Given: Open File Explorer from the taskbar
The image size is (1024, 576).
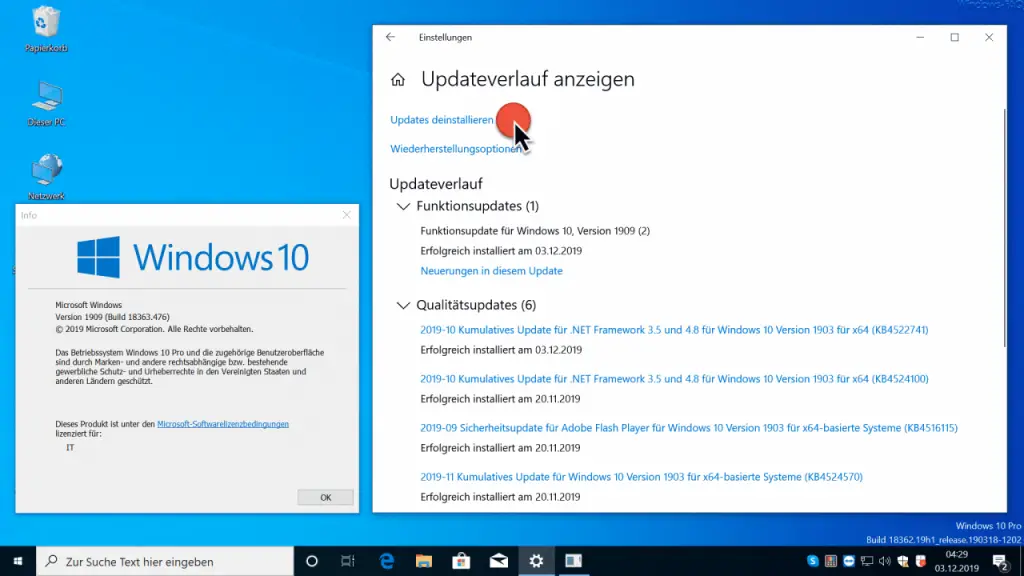Looking at the screenshot, I should coord(424,561).
